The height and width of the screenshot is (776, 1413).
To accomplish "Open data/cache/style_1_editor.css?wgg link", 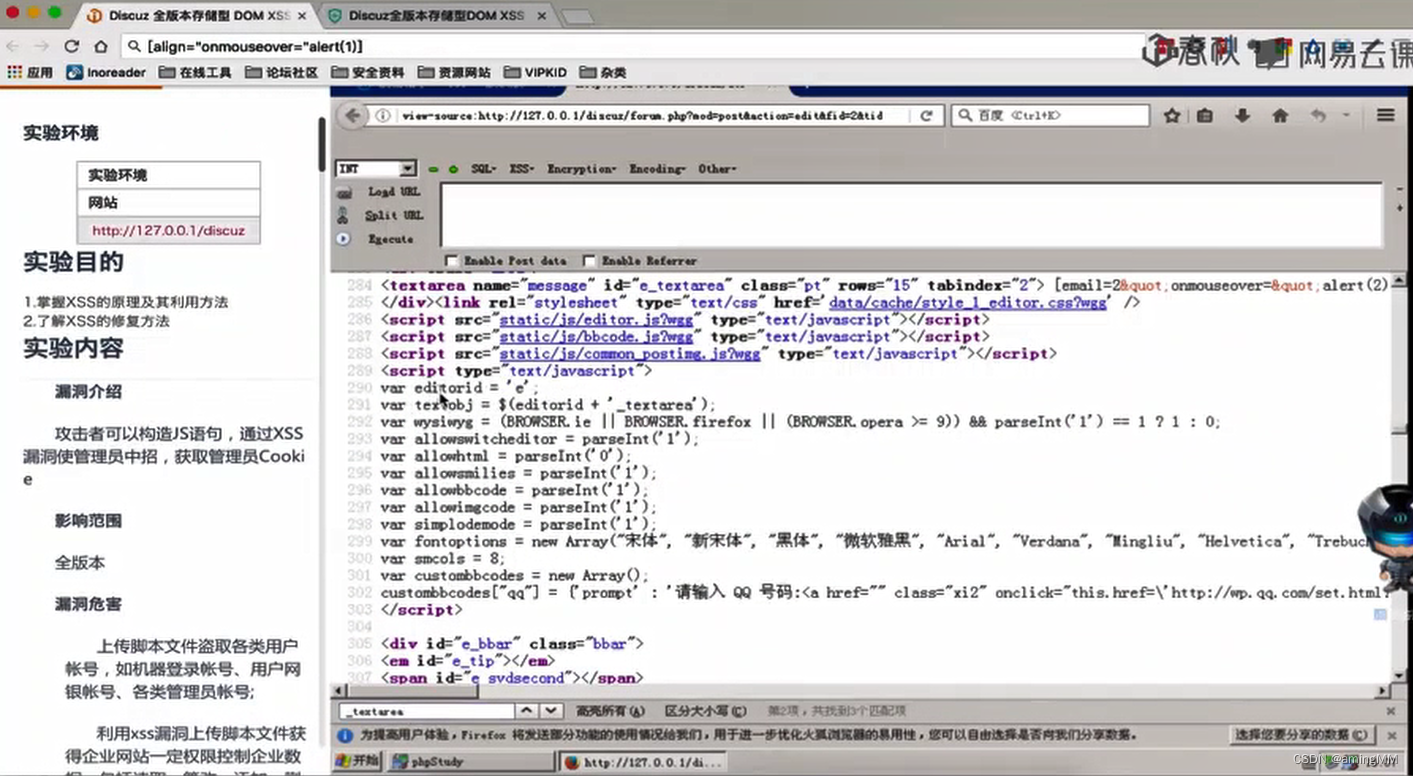I will [x=967, y=302].
